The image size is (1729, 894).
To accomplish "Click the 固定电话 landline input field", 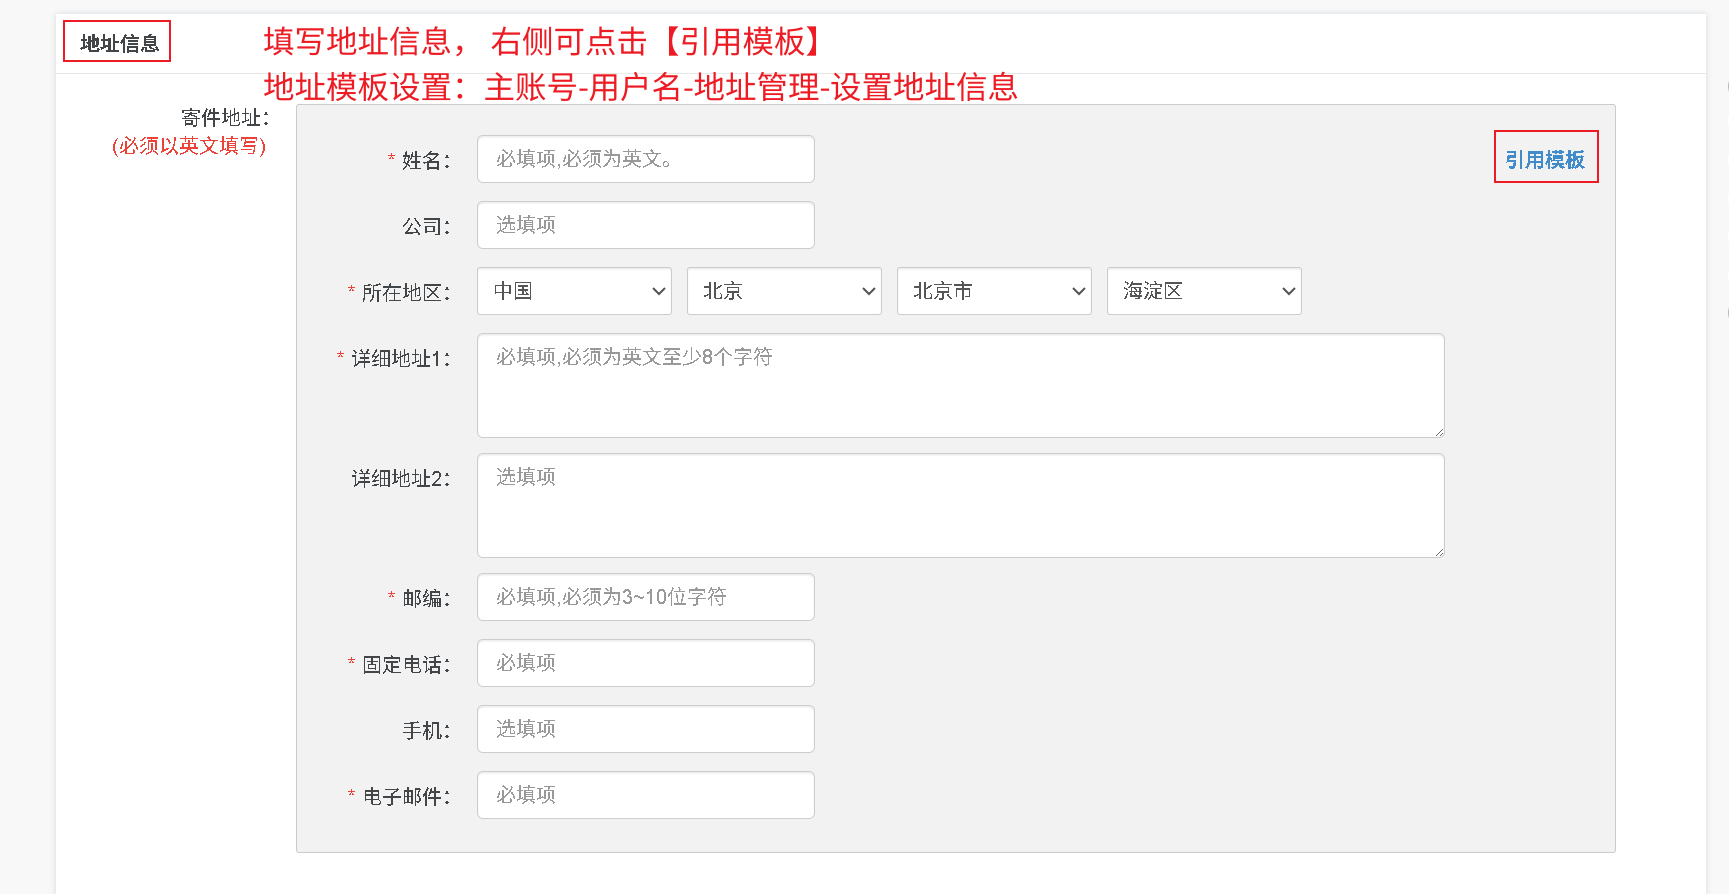I will 645,663.
